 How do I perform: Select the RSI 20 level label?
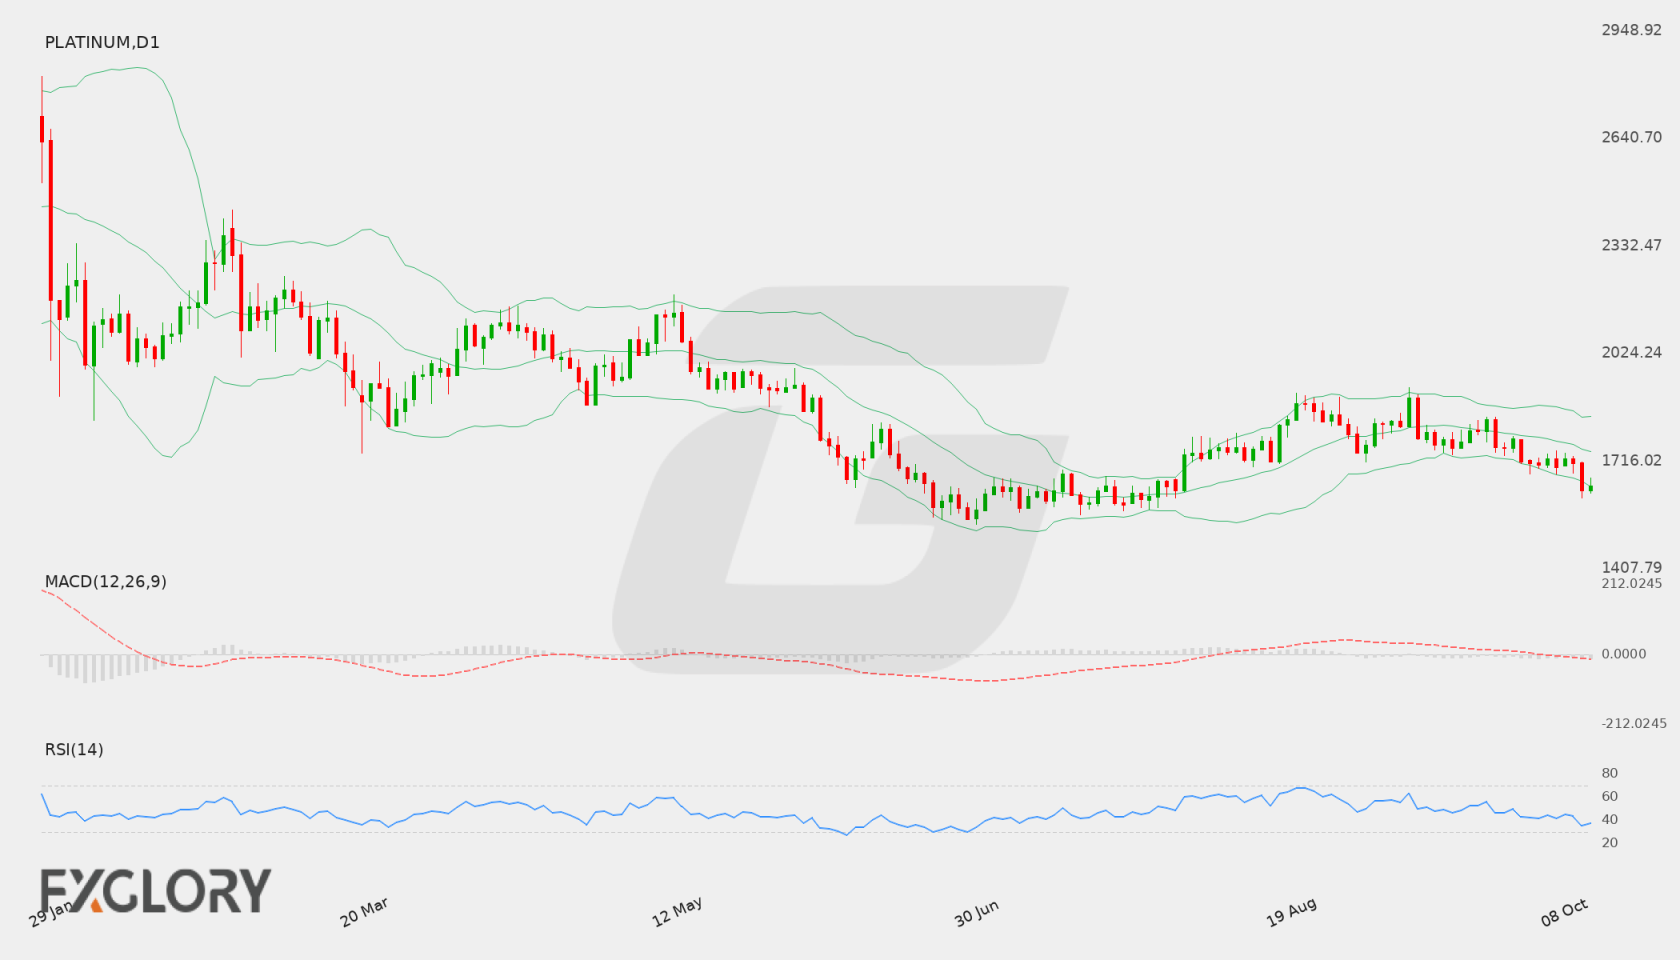1610,842
